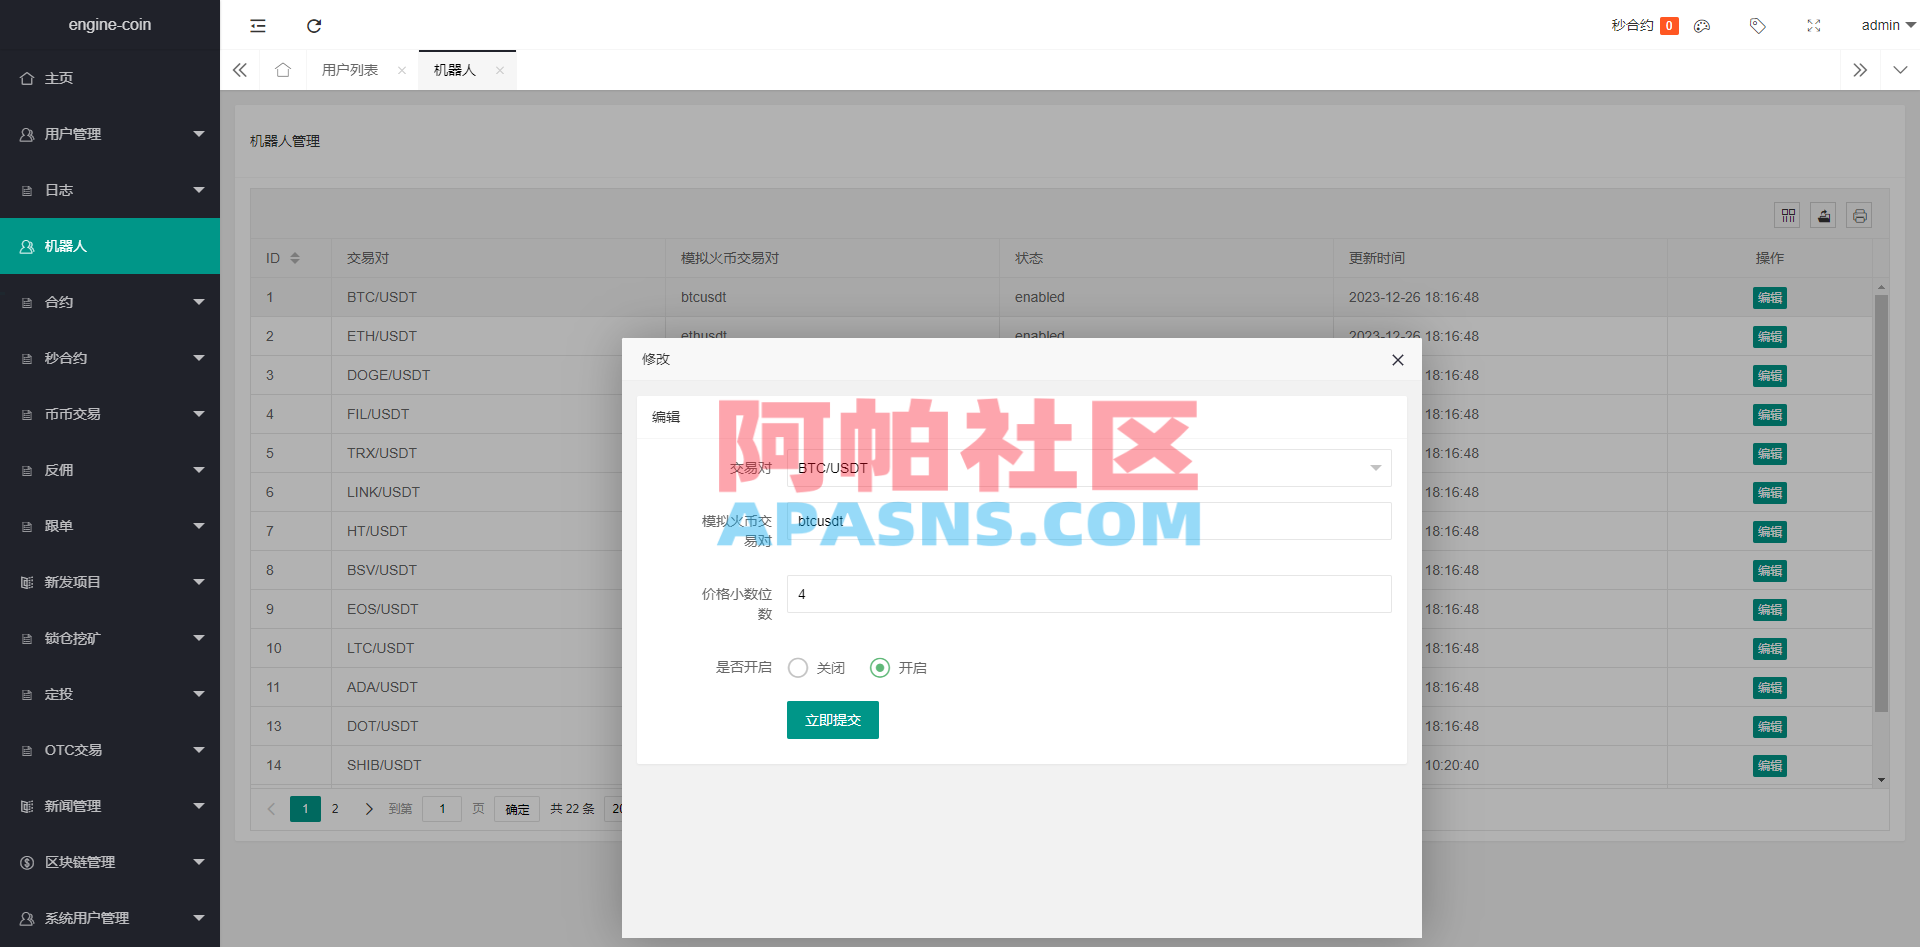Open the admin account dropdown
The image size is (1920, 947).
(1886, 25)
